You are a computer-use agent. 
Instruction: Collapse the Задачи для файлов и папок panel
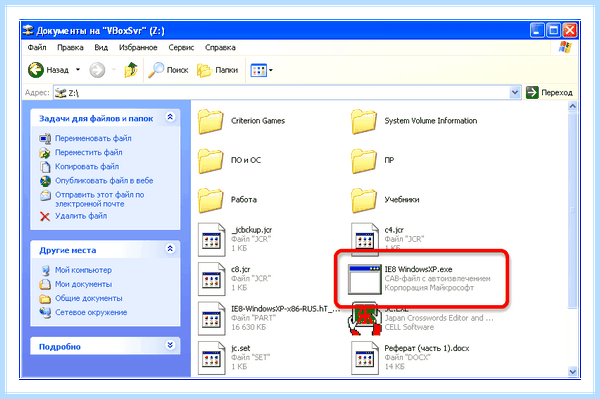(170, 117)
